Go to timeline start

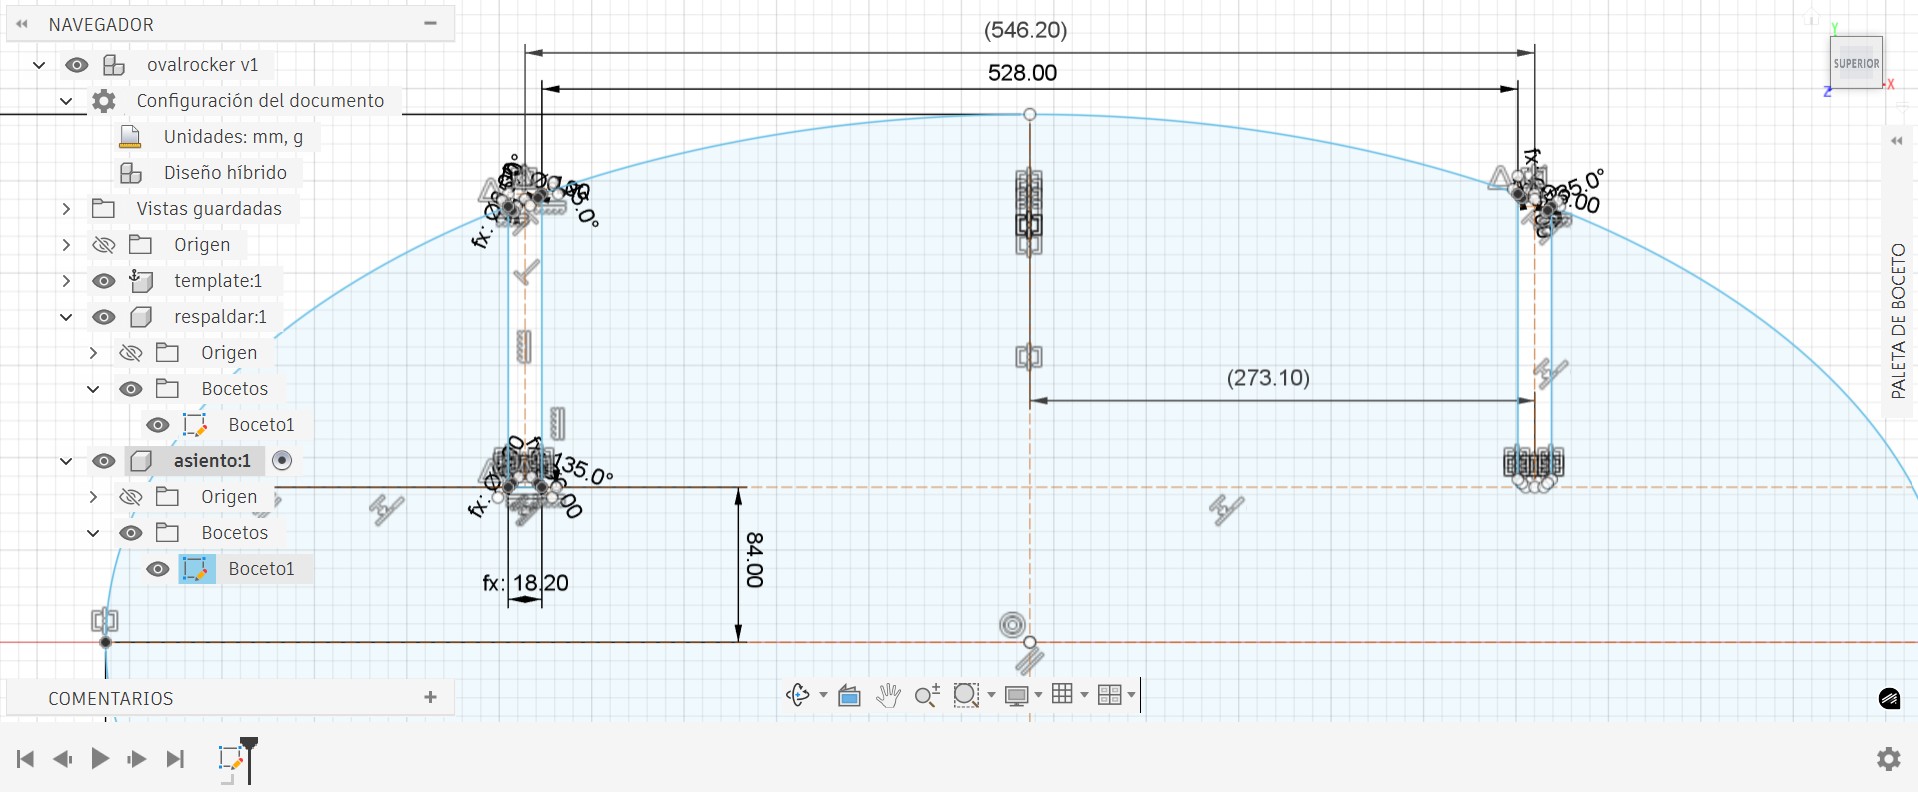26,759
